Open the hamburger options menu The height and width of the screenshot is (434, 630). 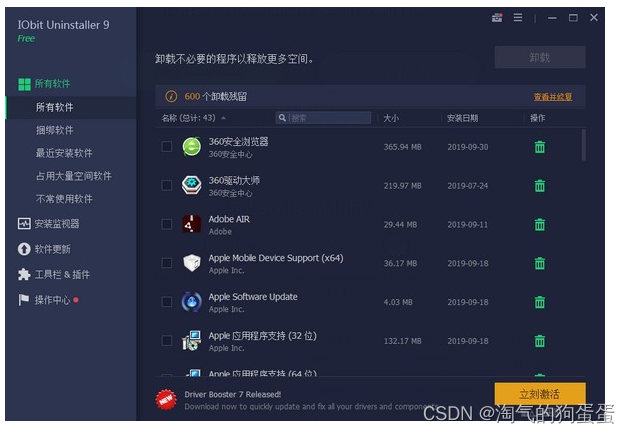[x=518, y=18]
